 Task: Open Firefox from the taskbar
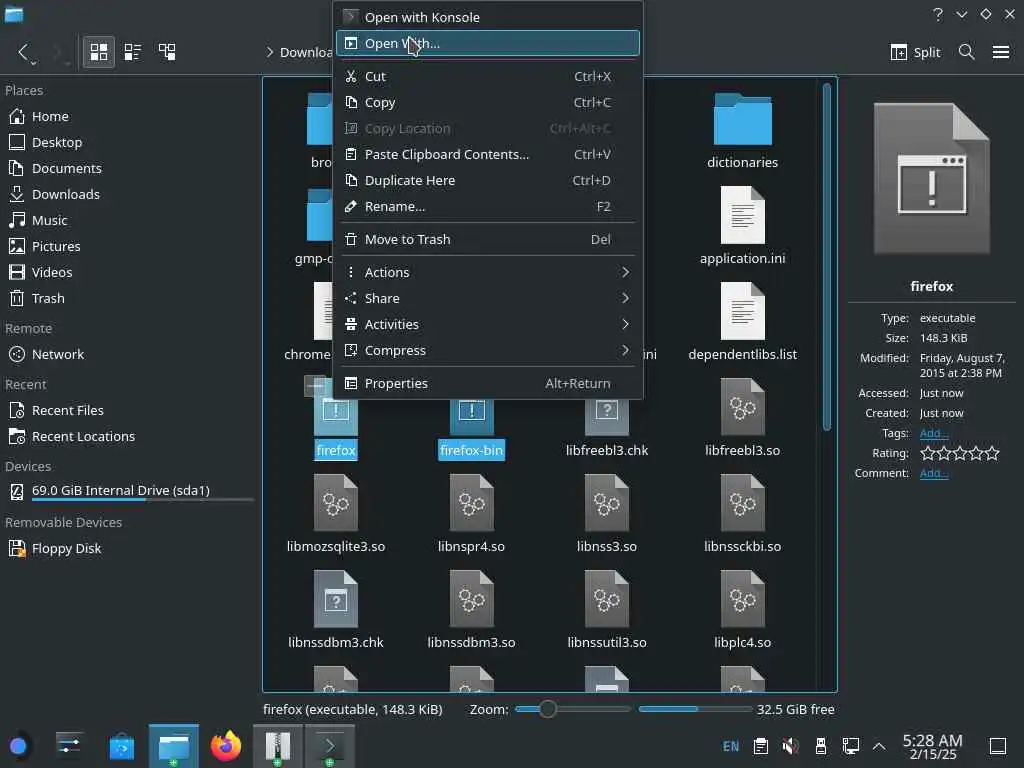coord(226,746)
